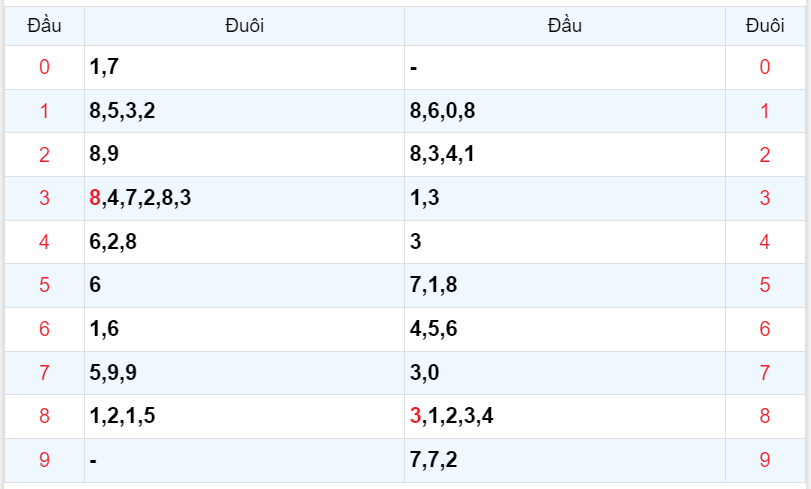Click the rightmost Đuôi column header

(765, 26)
